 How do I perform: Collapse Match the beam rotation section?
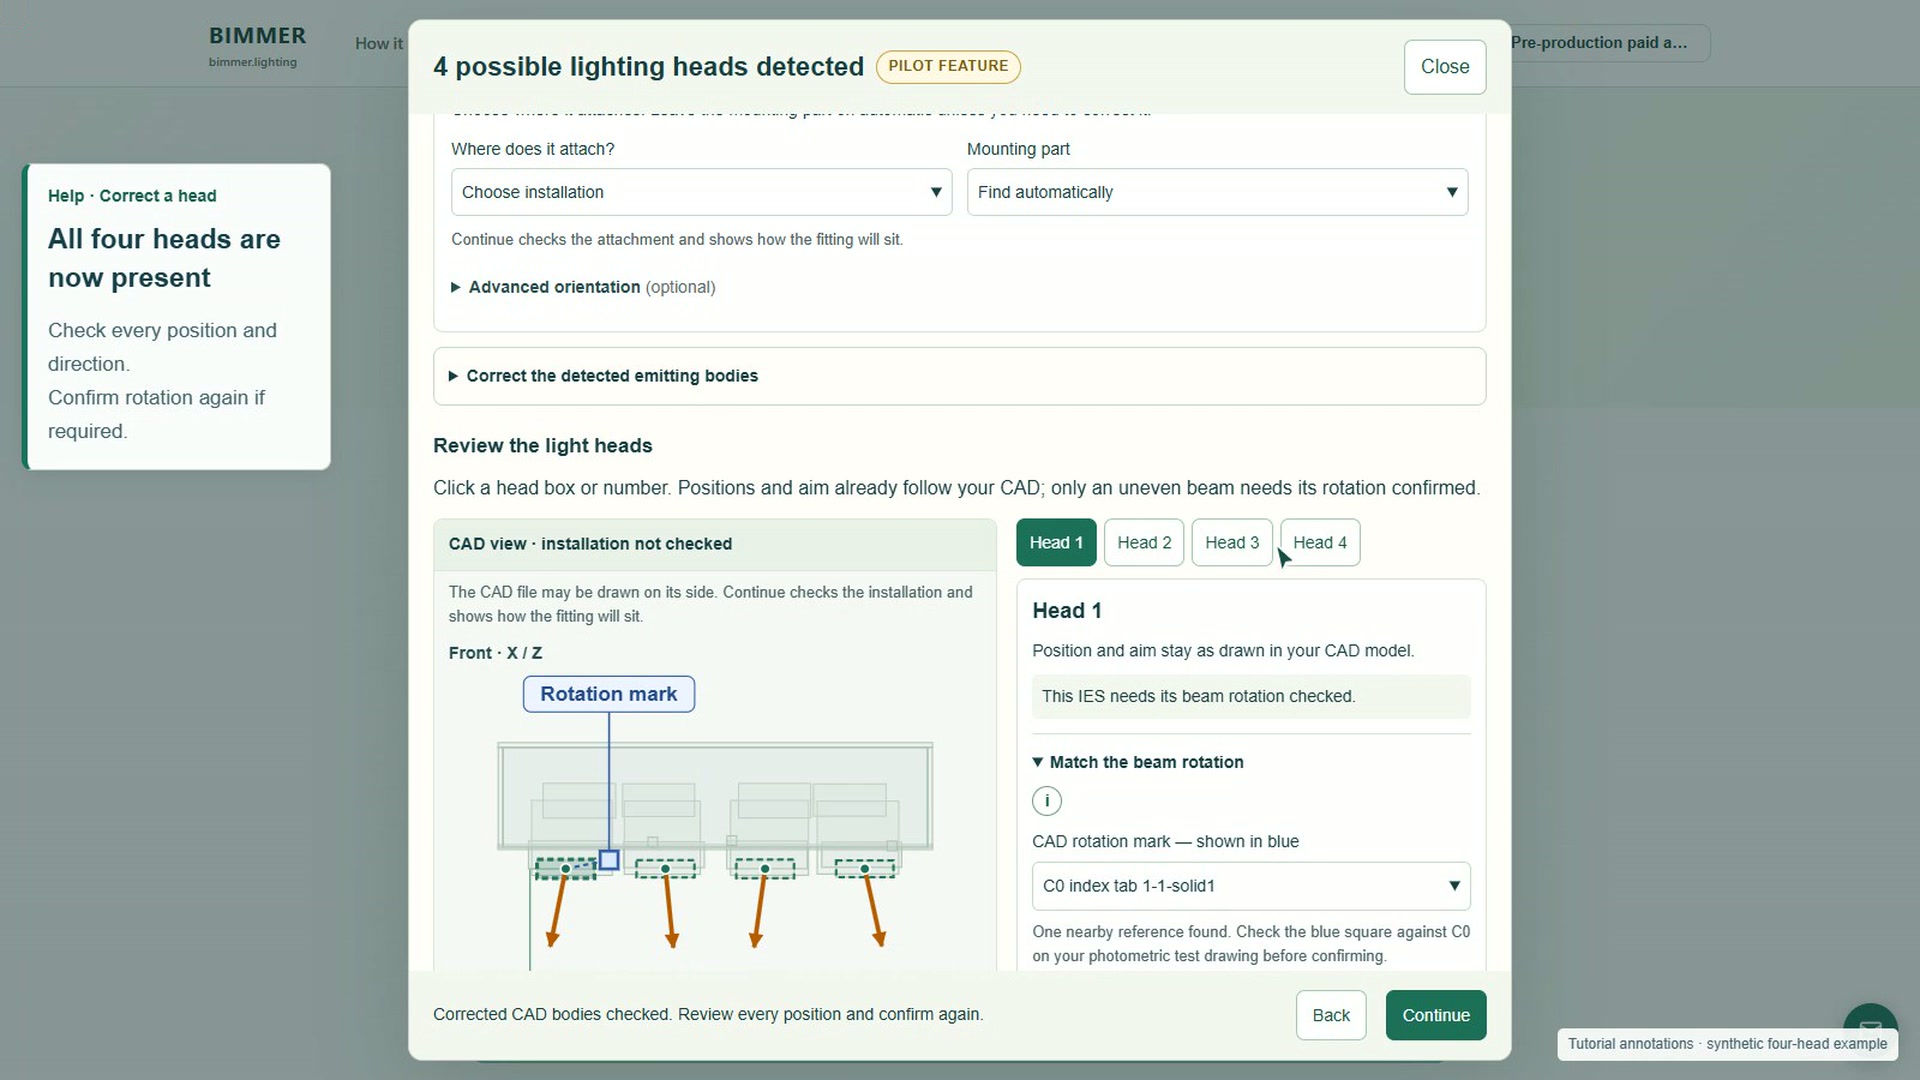coord(1138,762)
